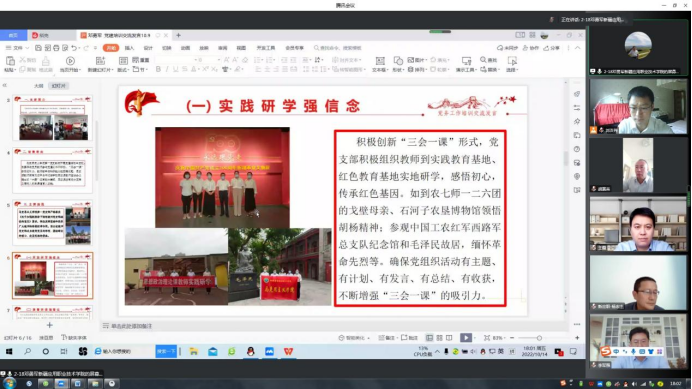Adjust the zoom slider in status bar

(x=539, y=338)
